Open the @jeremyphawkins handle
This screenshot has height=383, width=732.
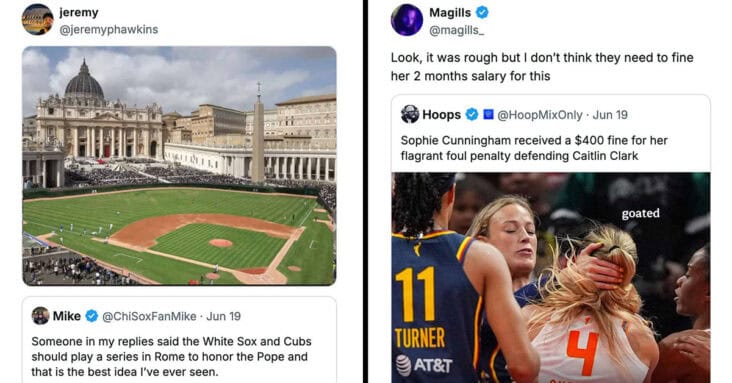point(108,29)
